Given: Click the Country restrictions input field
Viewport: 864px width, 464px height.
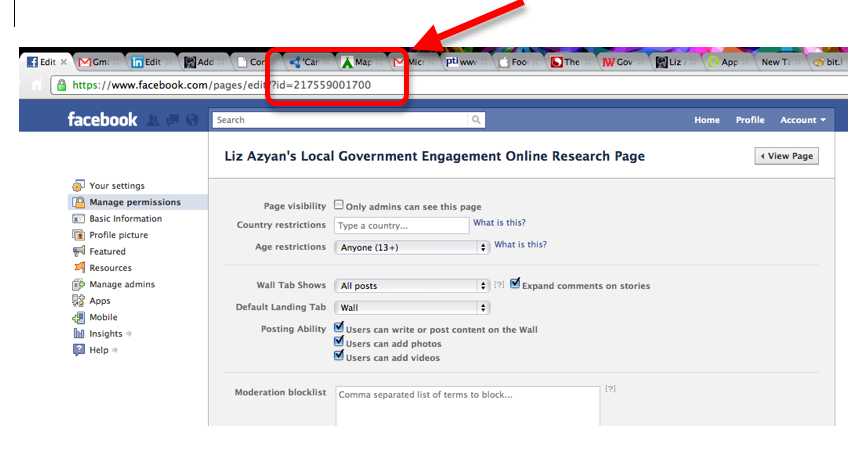Looking at the screenshot, I should pos(401,226).
